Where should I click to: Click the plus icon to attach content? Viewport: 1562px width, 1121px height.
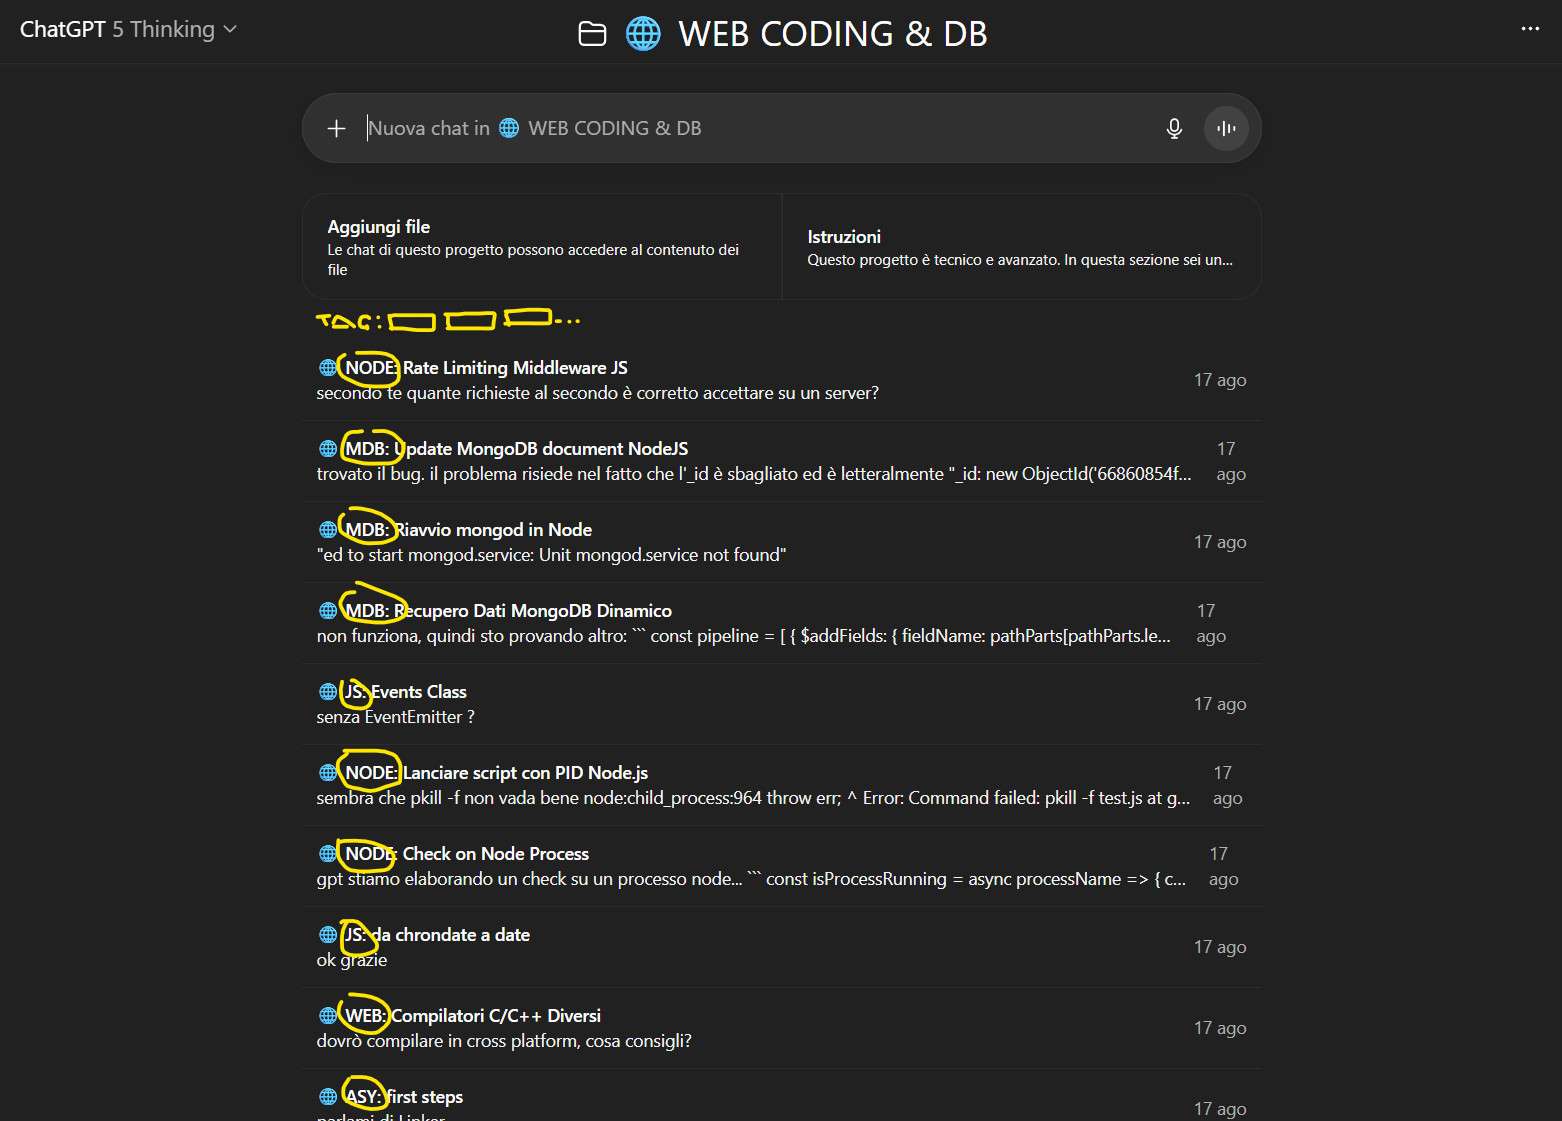pyautogui.click(x=336, y=128)
